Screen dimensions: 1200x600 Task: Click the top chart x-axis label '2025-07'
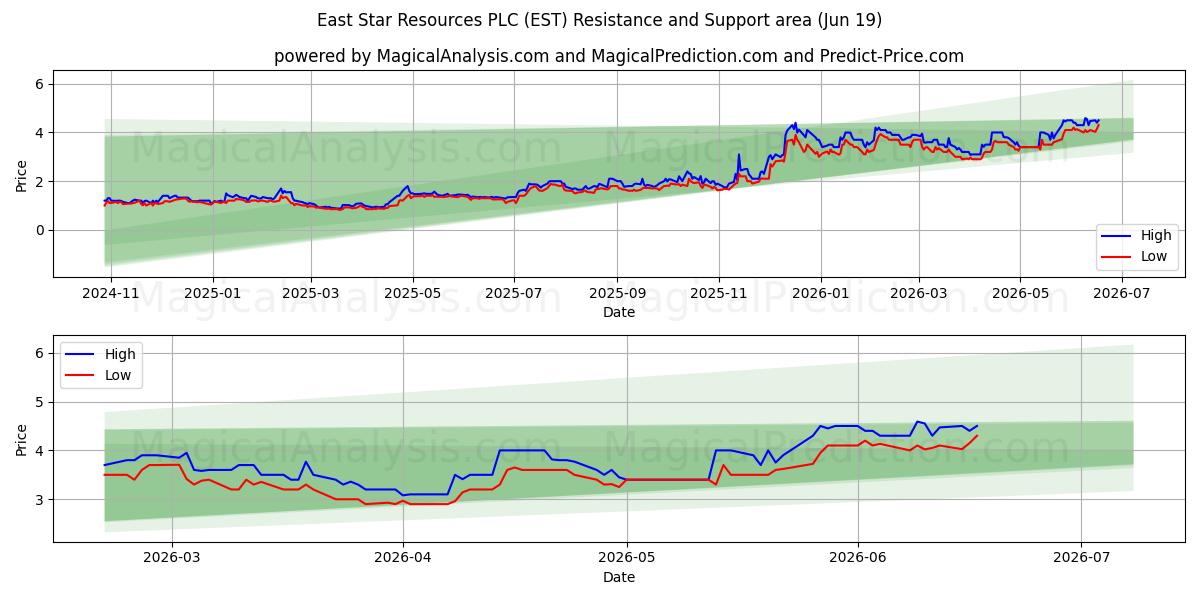click(514, 295)
